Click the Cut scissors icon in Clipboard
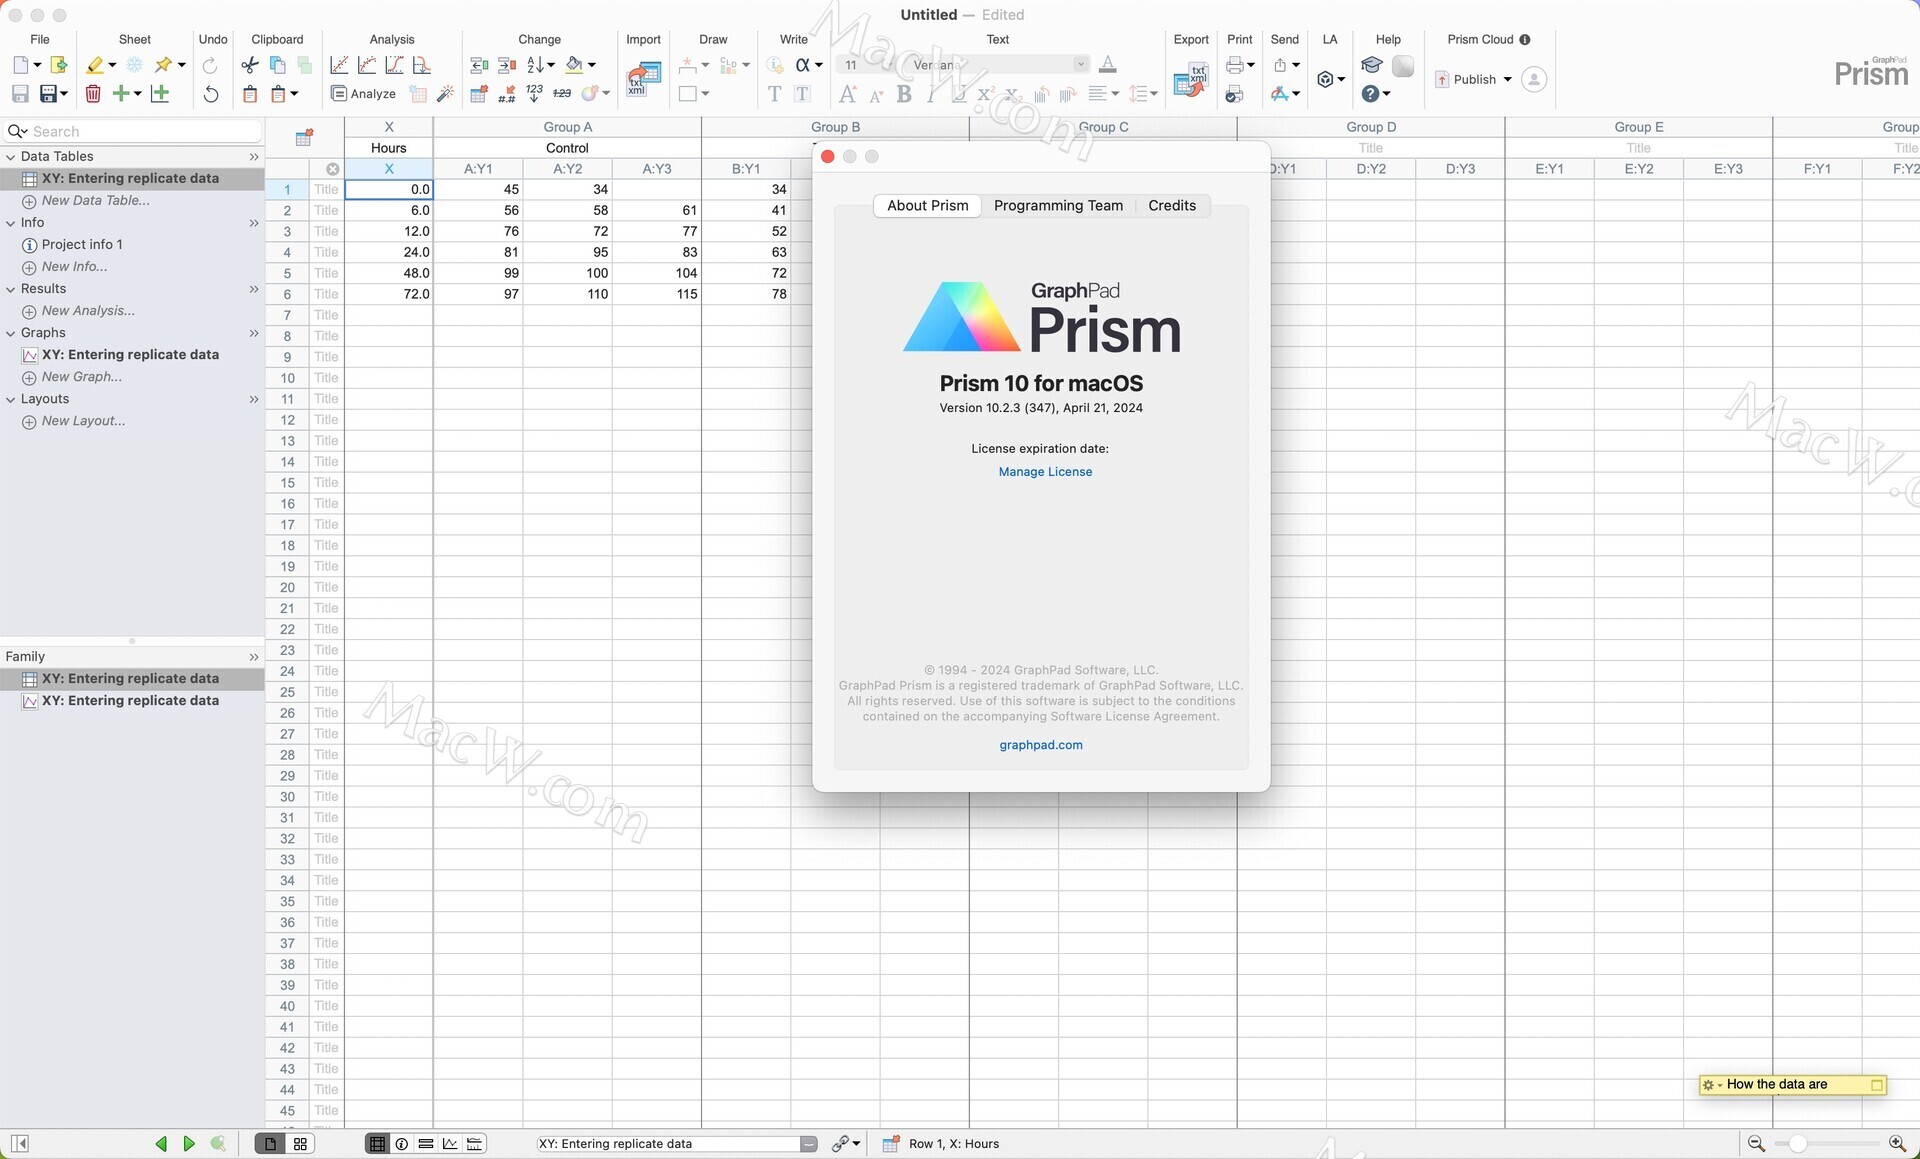1920x1159 pixels. coord(250,65)
